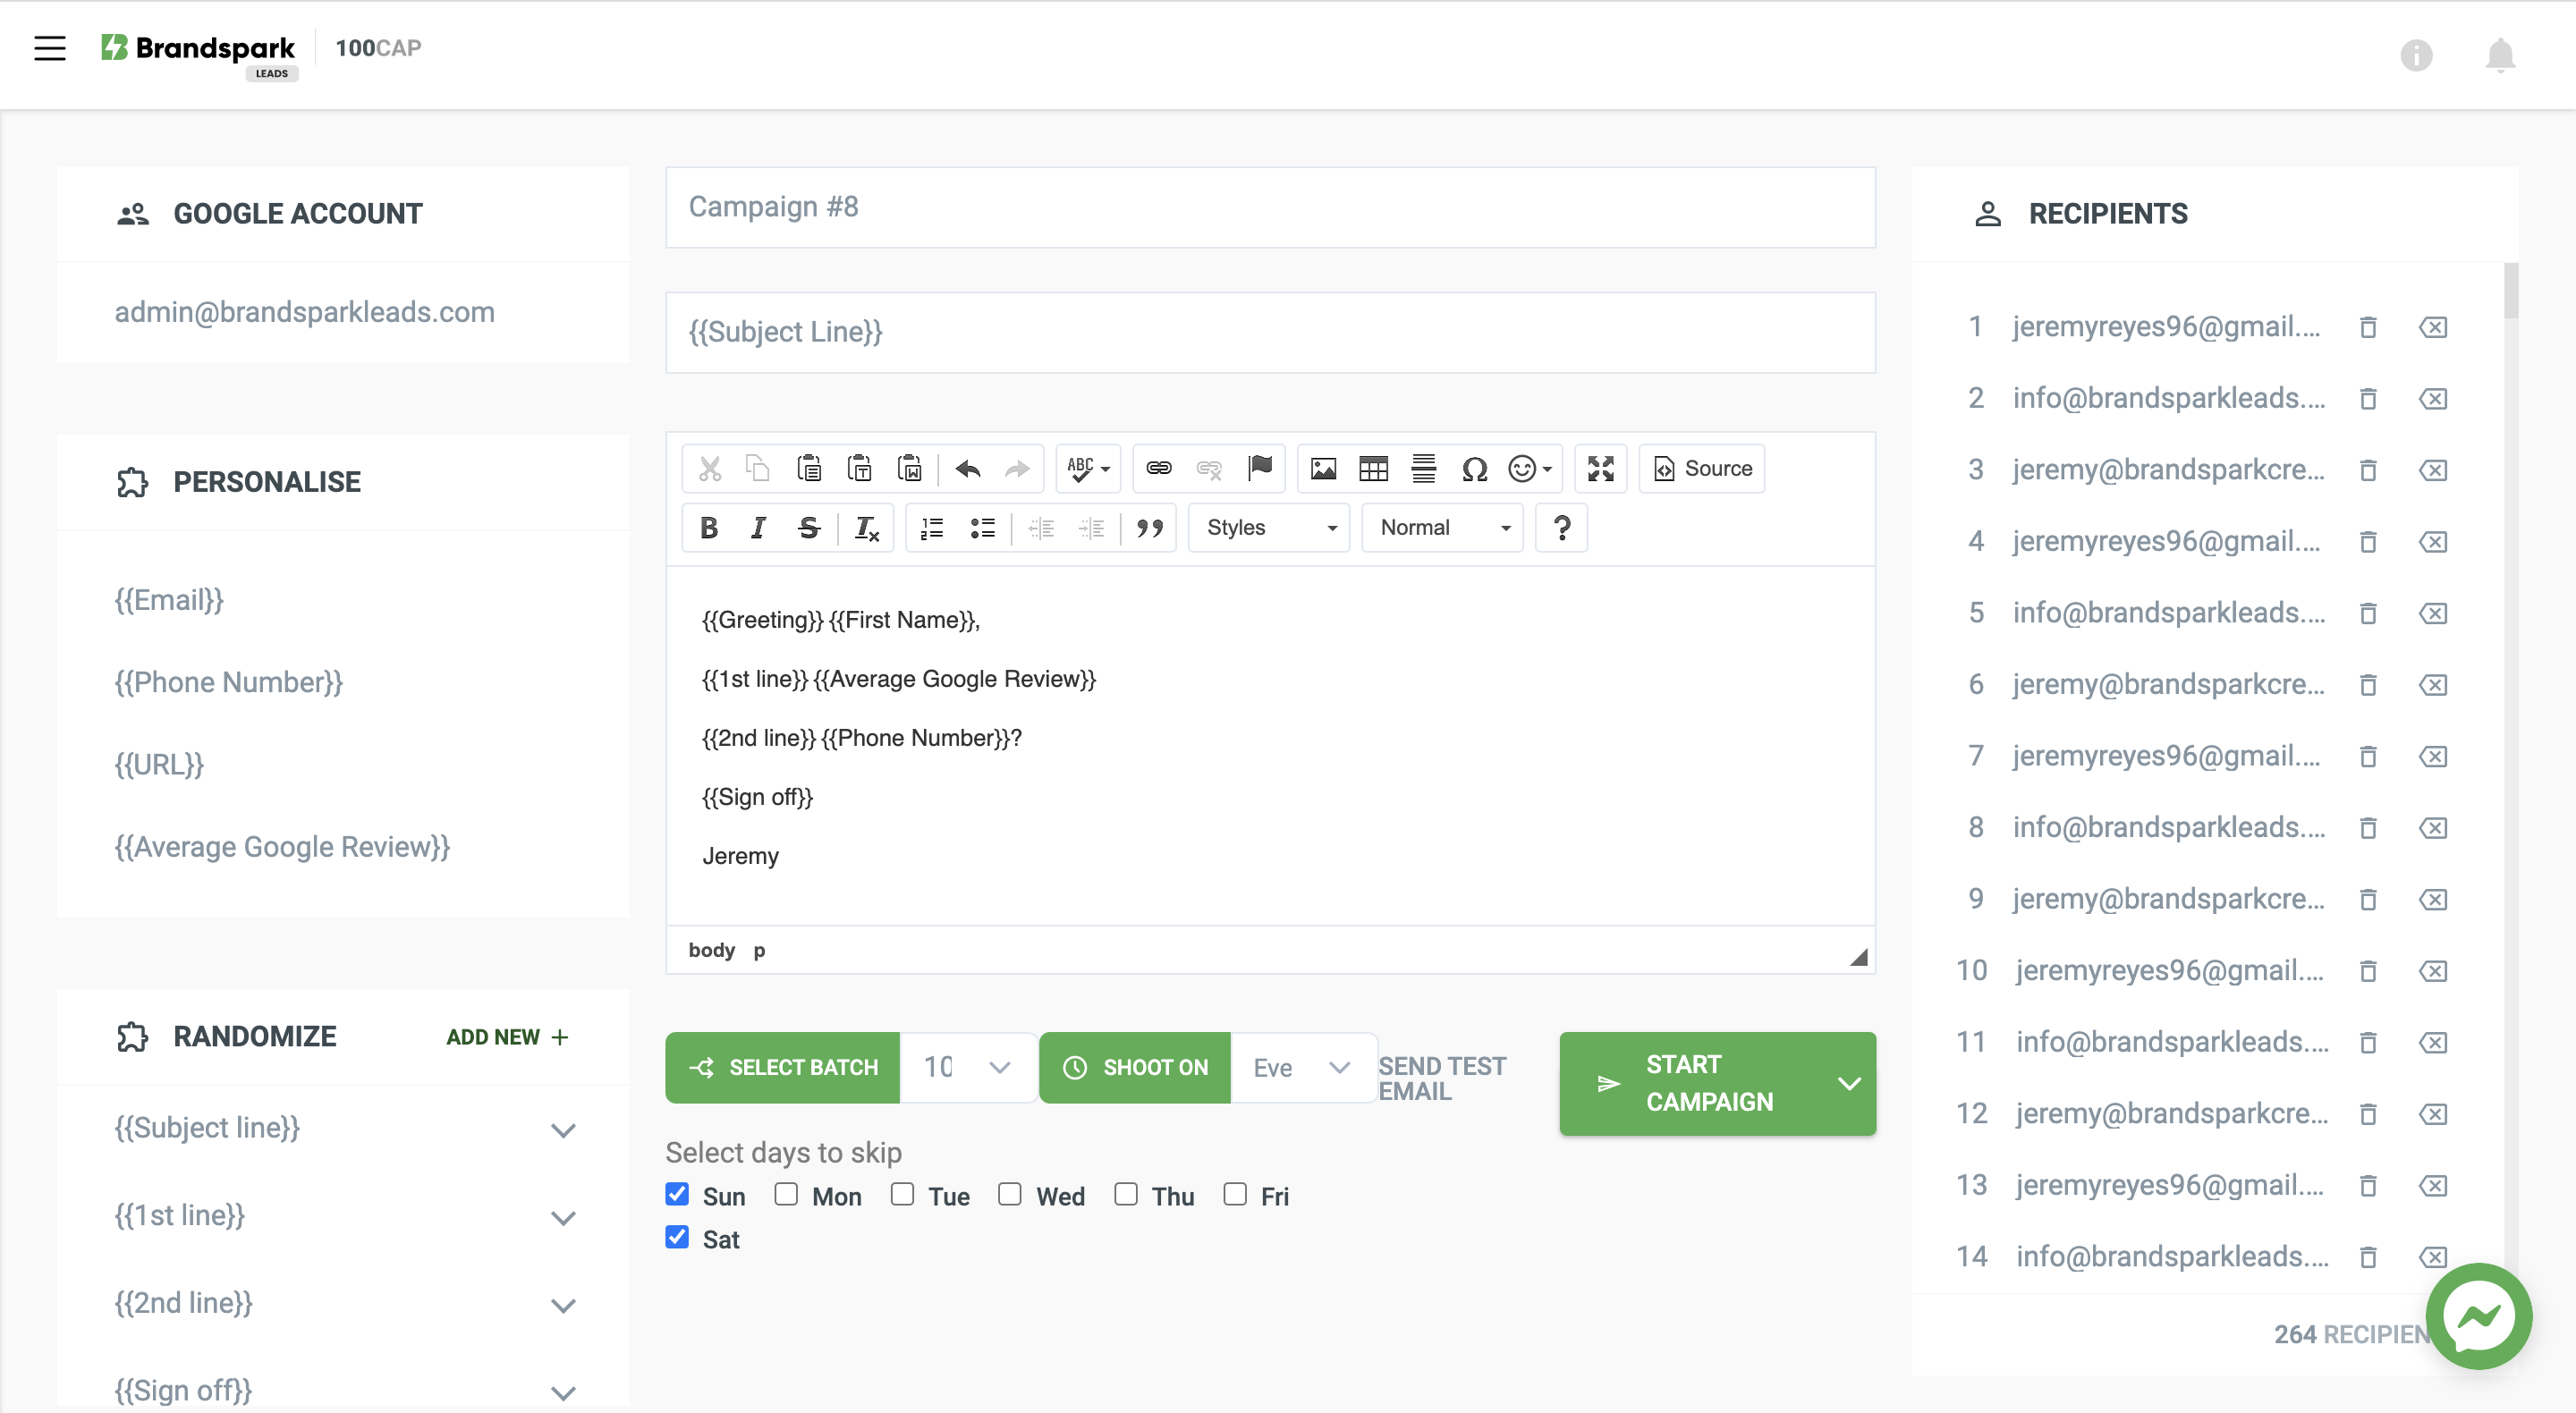Insert a link with the link icon

point(1158,468)
